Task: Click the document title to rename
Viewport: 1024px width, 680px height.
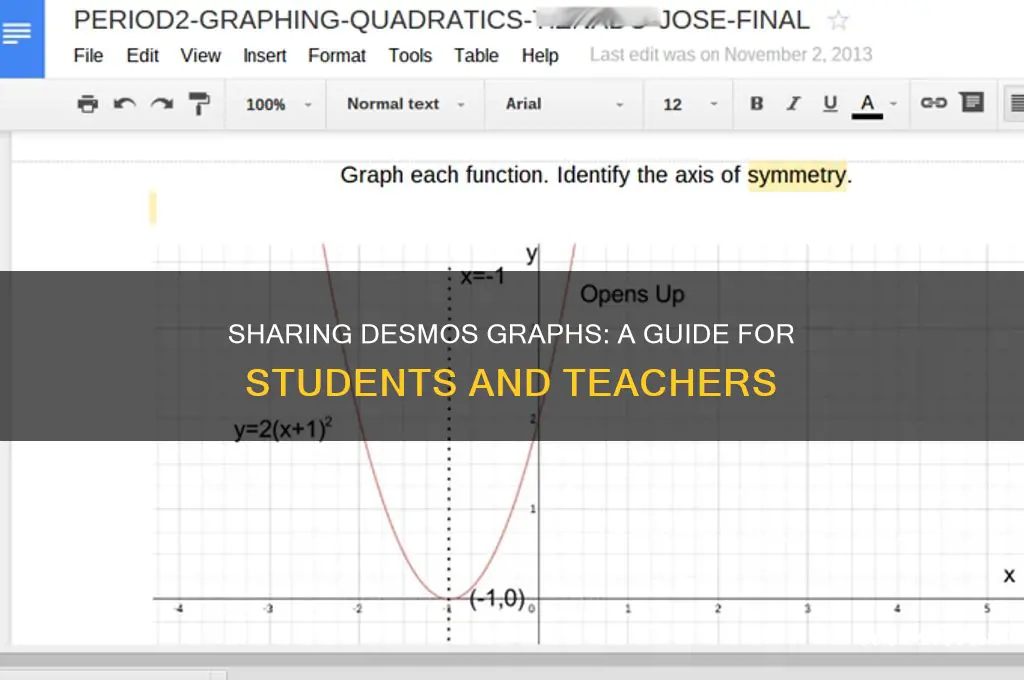Action: pyautogui.click(x=441, y=20)
